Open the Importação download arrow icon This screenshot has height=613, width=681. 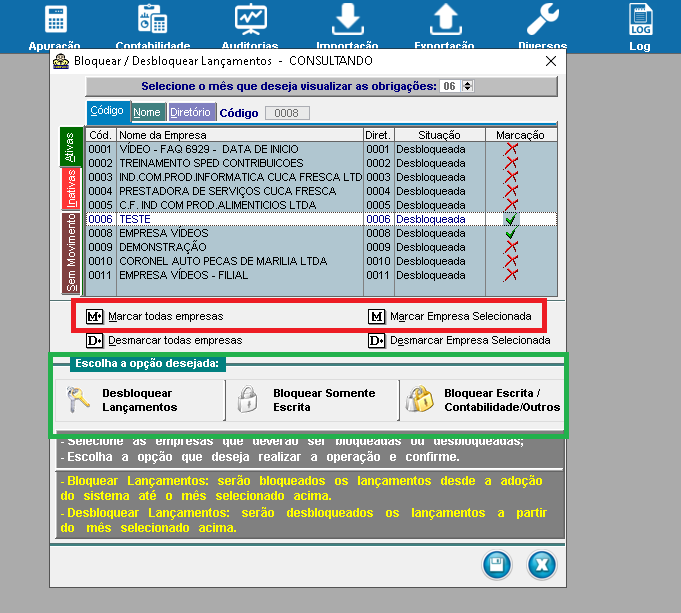[347, 19]
